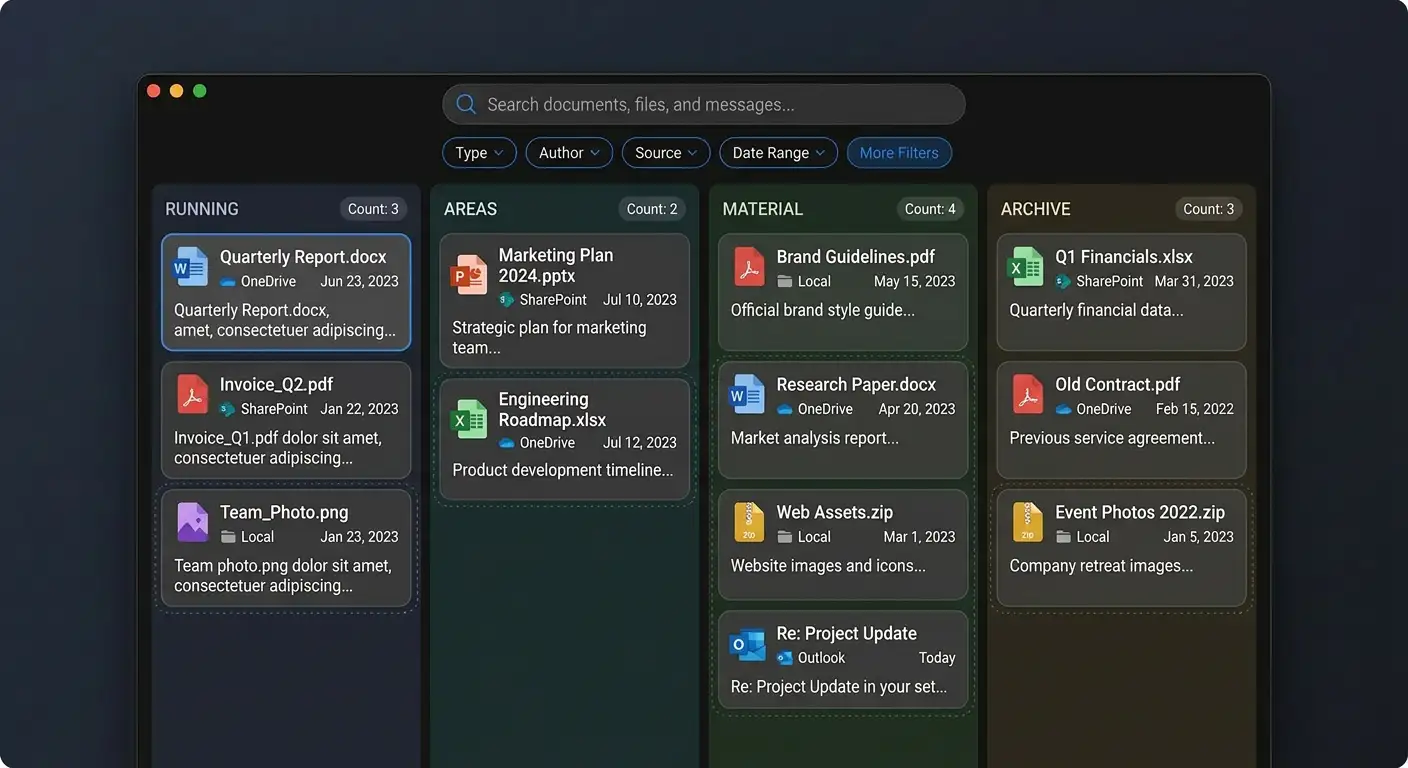Screen dimensions: 1408x768
Task: Click the 'Market analysis report...' description
Action: [x=815, y=438]
